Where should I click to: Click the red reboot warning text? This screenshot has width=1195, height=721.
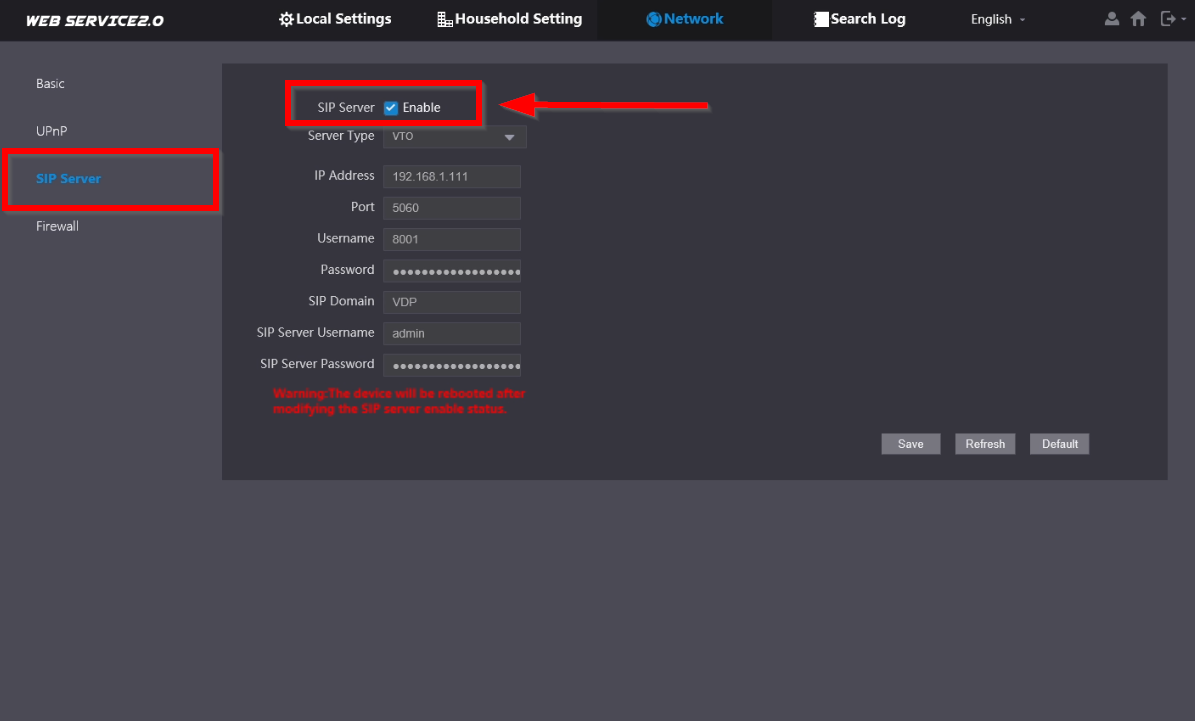tap(399, 401)
